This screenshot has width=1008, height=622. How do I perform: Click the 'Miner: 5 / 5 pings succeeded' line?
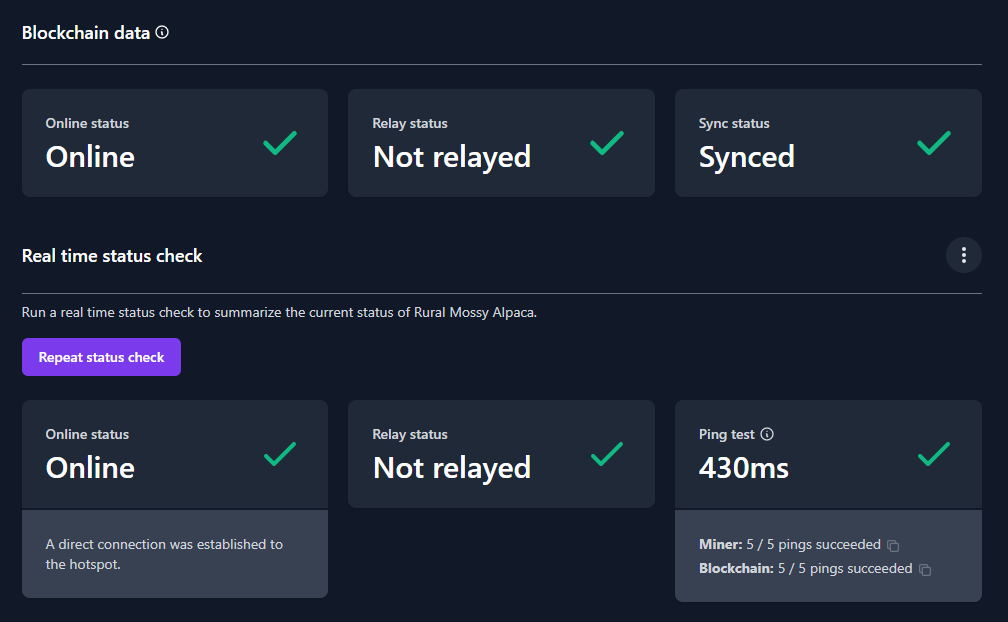(x=789, y=544)
